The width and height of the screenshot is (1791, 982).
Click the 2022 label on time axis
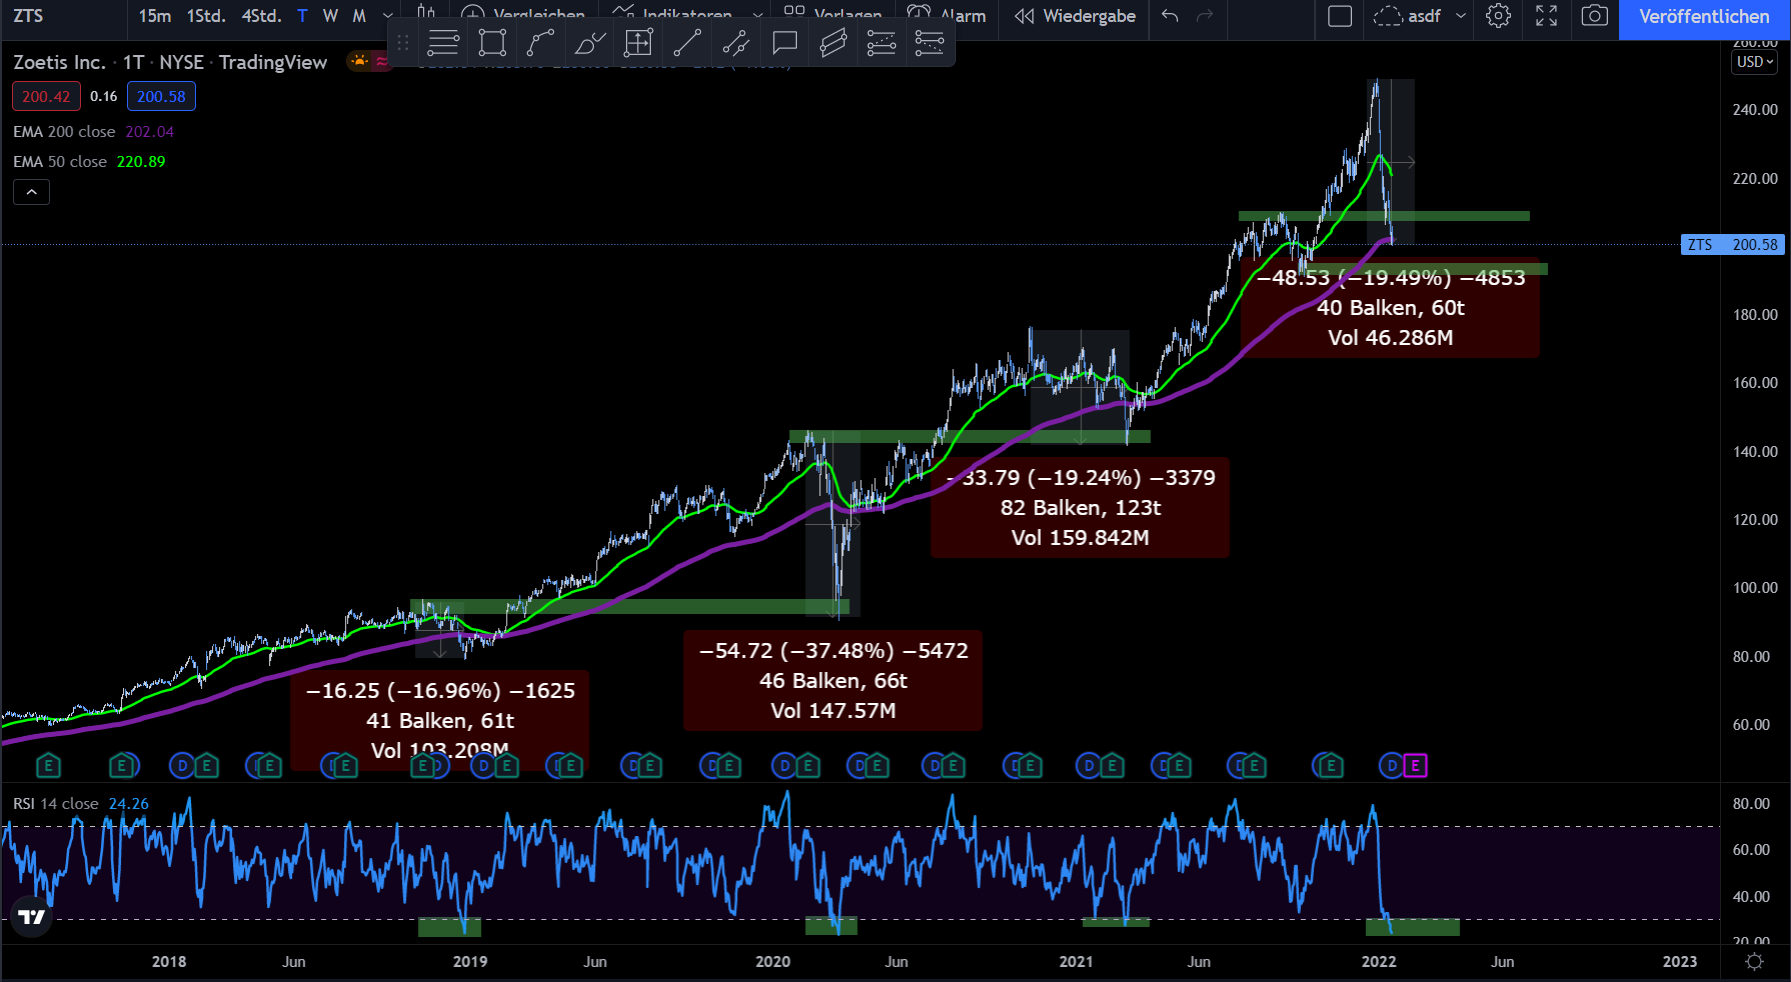[1379, 962]
